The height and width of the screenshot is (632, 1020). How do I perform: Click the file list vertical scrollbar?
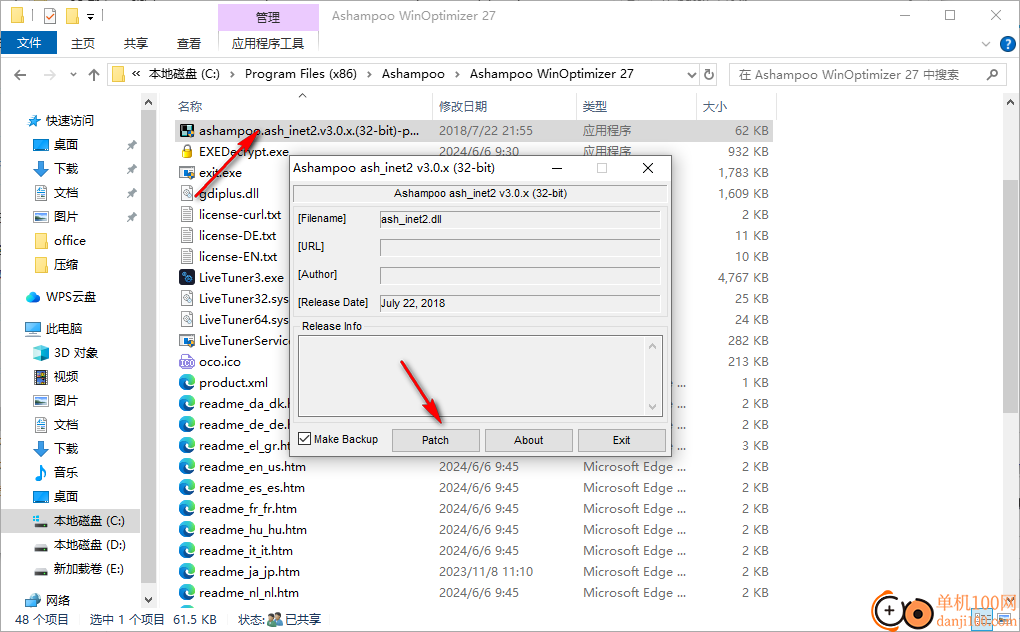click(x=1010, y=295)
